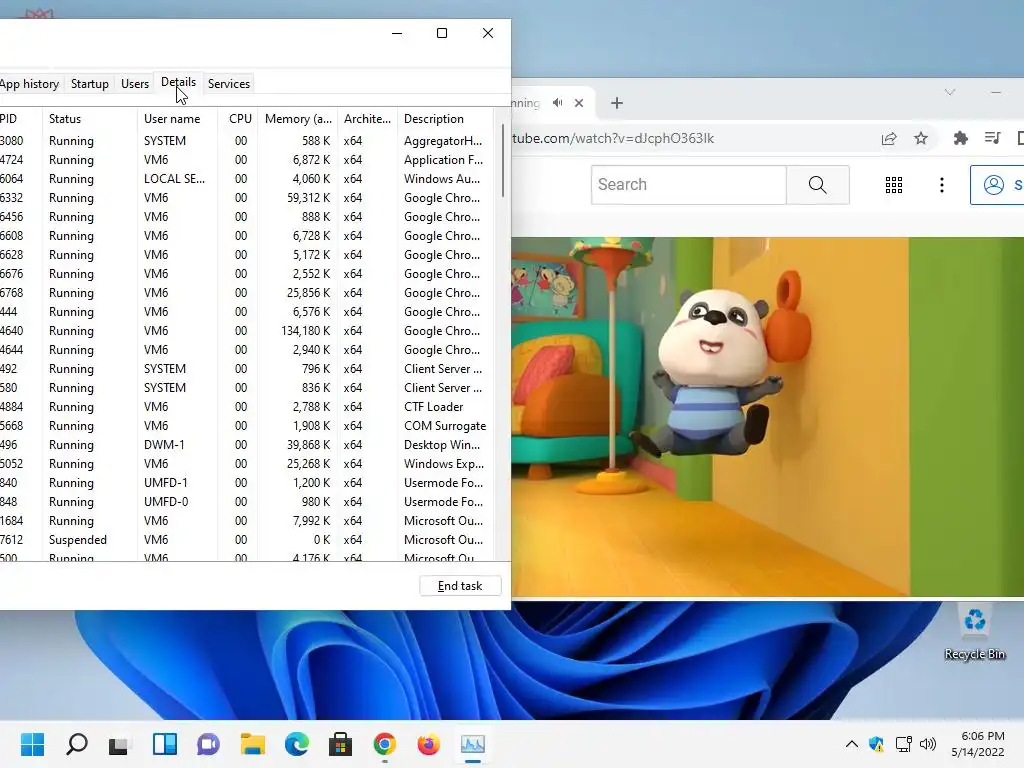Click the Chrome address bar URL

[613, 138]
